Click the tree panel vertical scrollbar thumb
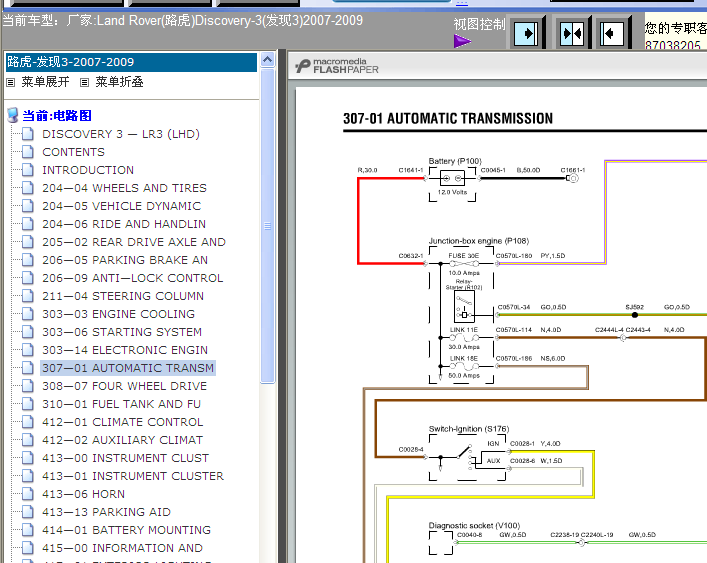This screenshot has width=707, height=563. 267,225
